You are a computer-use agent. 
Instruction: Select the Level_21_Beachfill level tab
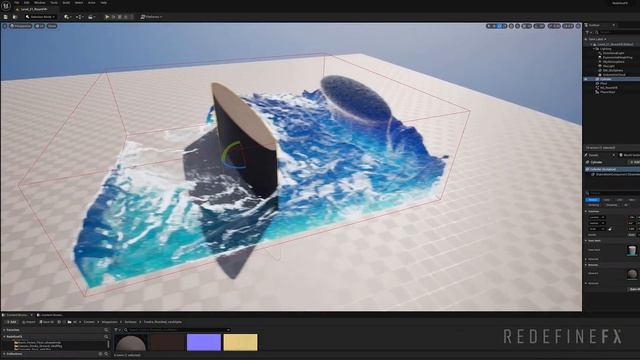34,9
